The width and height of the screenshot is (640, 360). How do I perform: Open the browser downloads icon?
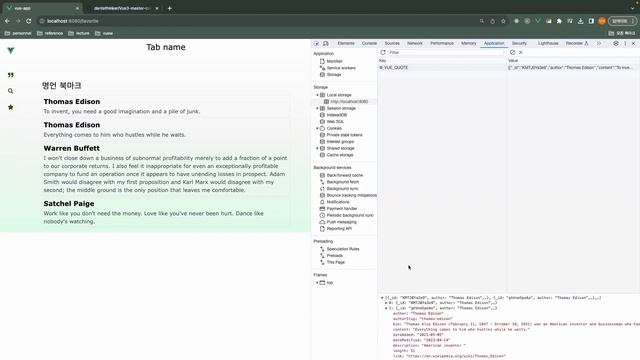point(580,21)
